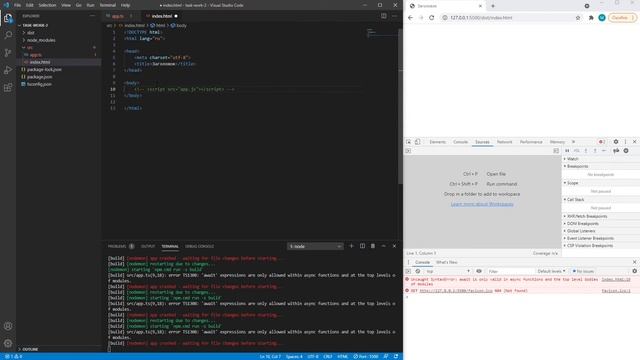The width and height of the screenshot is (640, 360).
Task: Open the Selection menu in VS Code
Action: (47, 5)
